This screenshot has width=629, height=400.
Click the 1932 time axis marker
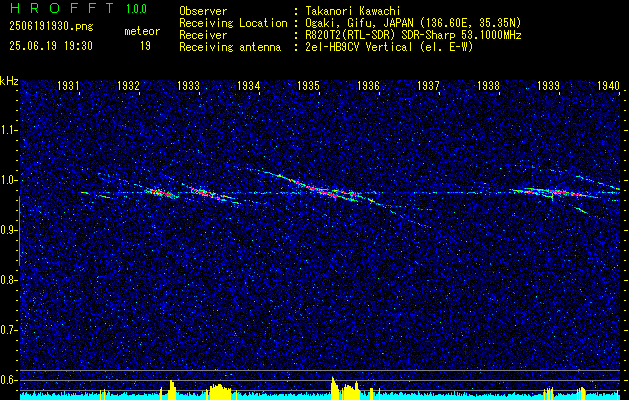tap(128, 86)
